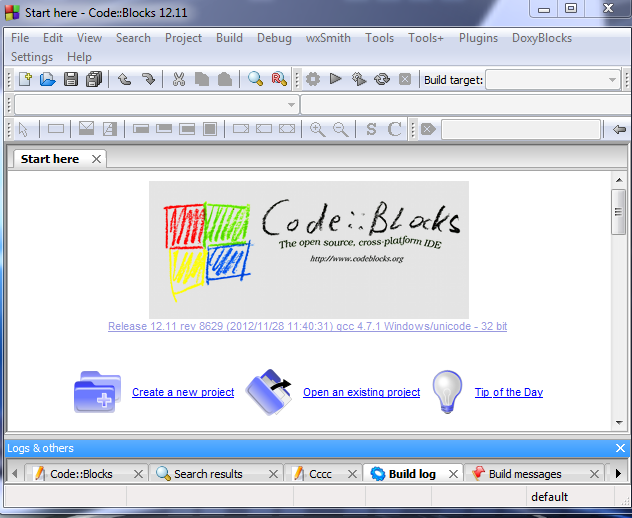Open the Project menu
This screenshot has height=518, width=632.
pyautogui.click(x=183, y=38)
